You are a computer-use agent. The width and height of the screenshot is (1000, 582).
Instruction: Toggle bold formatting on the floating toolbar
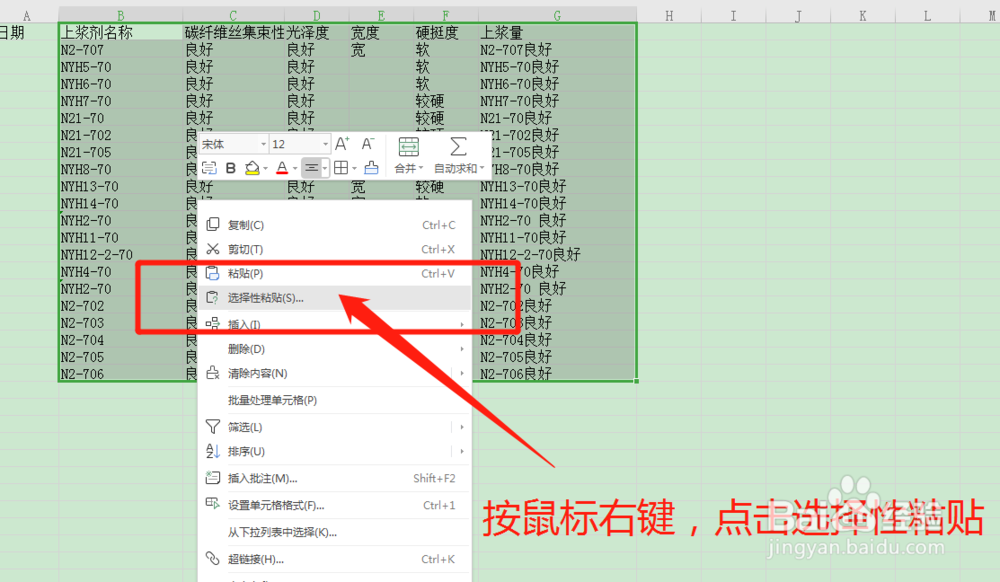(229, 168)
